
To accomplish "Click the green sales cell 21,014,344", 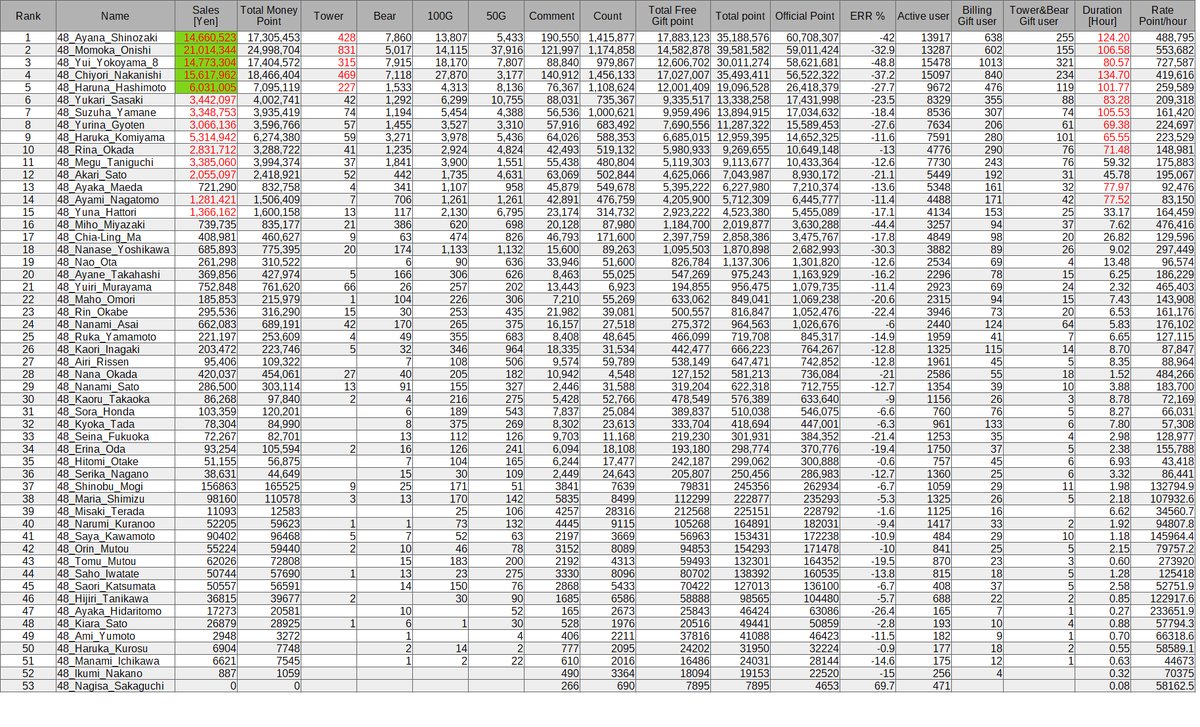I will tap(205, 49).
